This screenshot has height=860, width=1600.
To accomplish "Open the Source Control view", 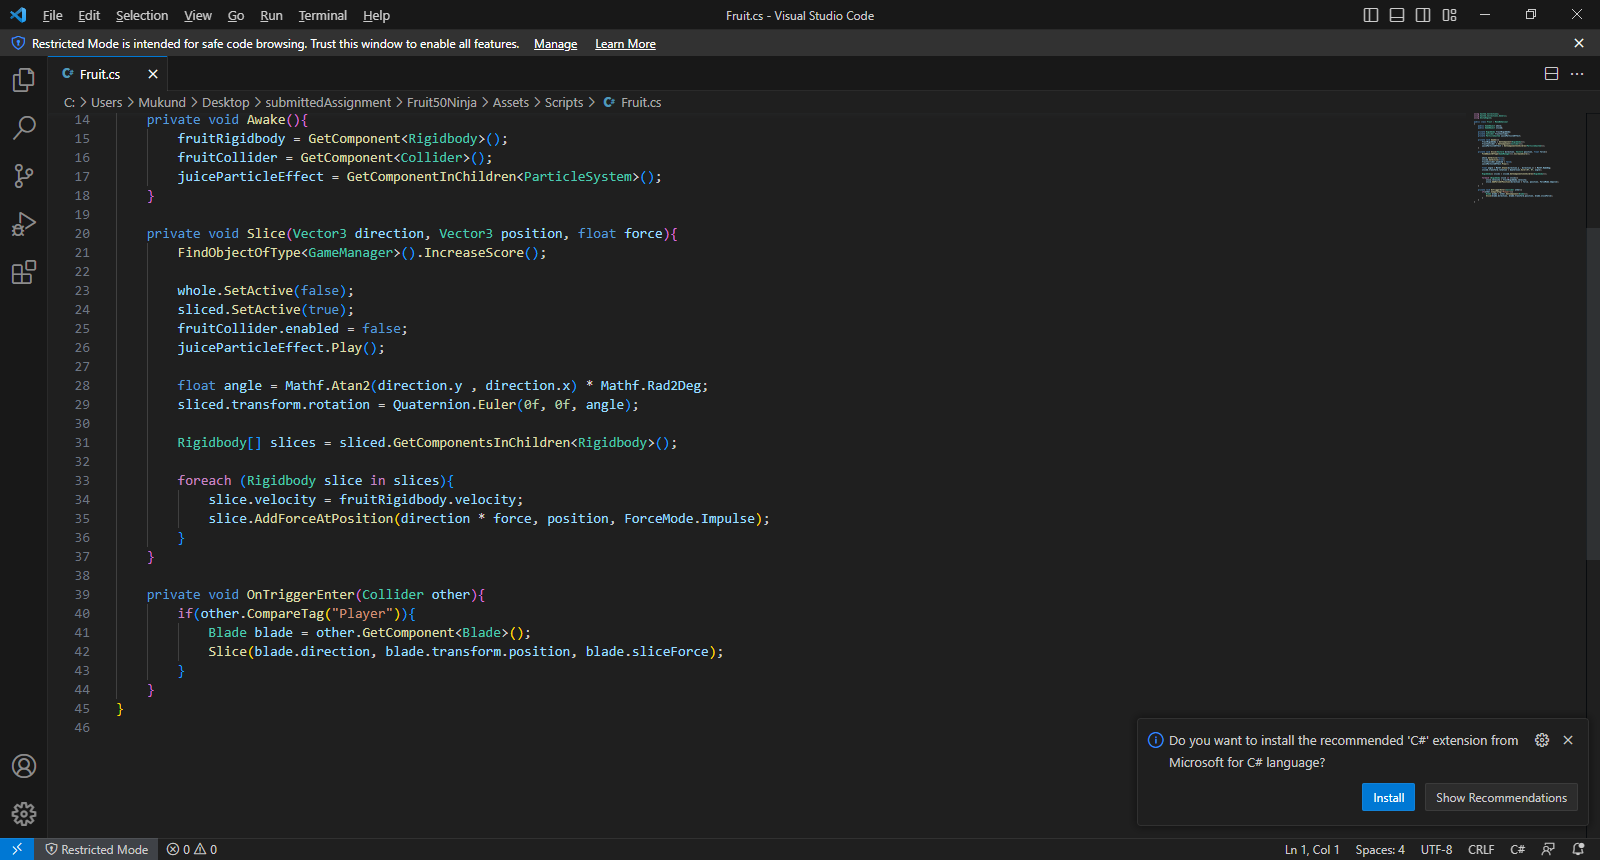I will click(24, 176).
